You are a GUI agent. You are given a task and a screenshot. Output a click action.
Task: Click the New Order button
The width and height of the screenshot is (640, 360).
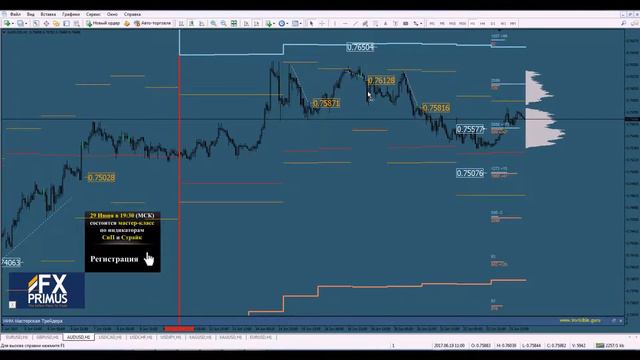103,24
